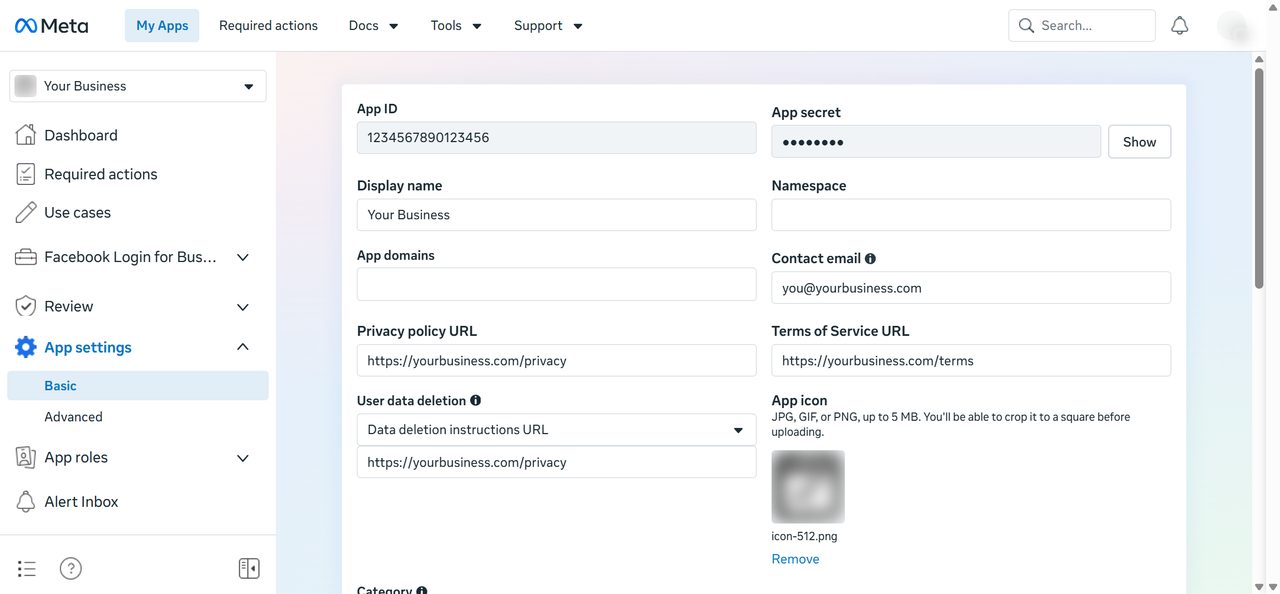The width and height of the screenshot is (1280, 594).
Task: Click the Category info icon
Action: coord(422,590)
